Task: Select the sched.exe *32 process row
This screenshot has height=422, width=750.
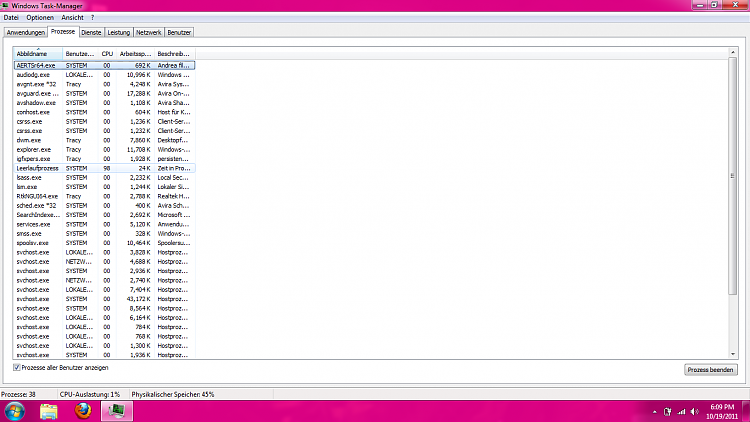Action: [x=104, y=206]
